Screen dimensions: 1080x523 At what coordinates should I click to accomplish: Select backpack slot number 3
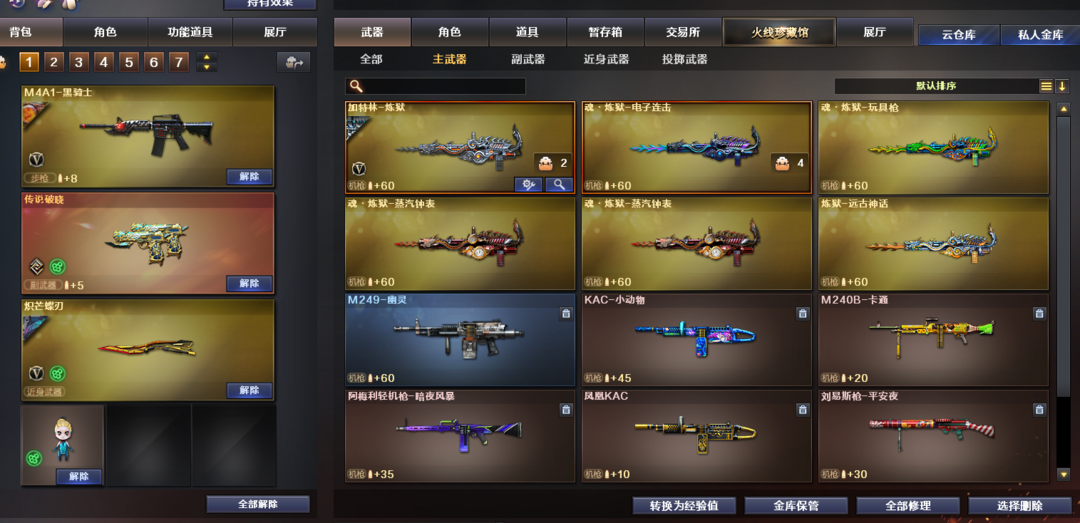click(x=79, y=63)
